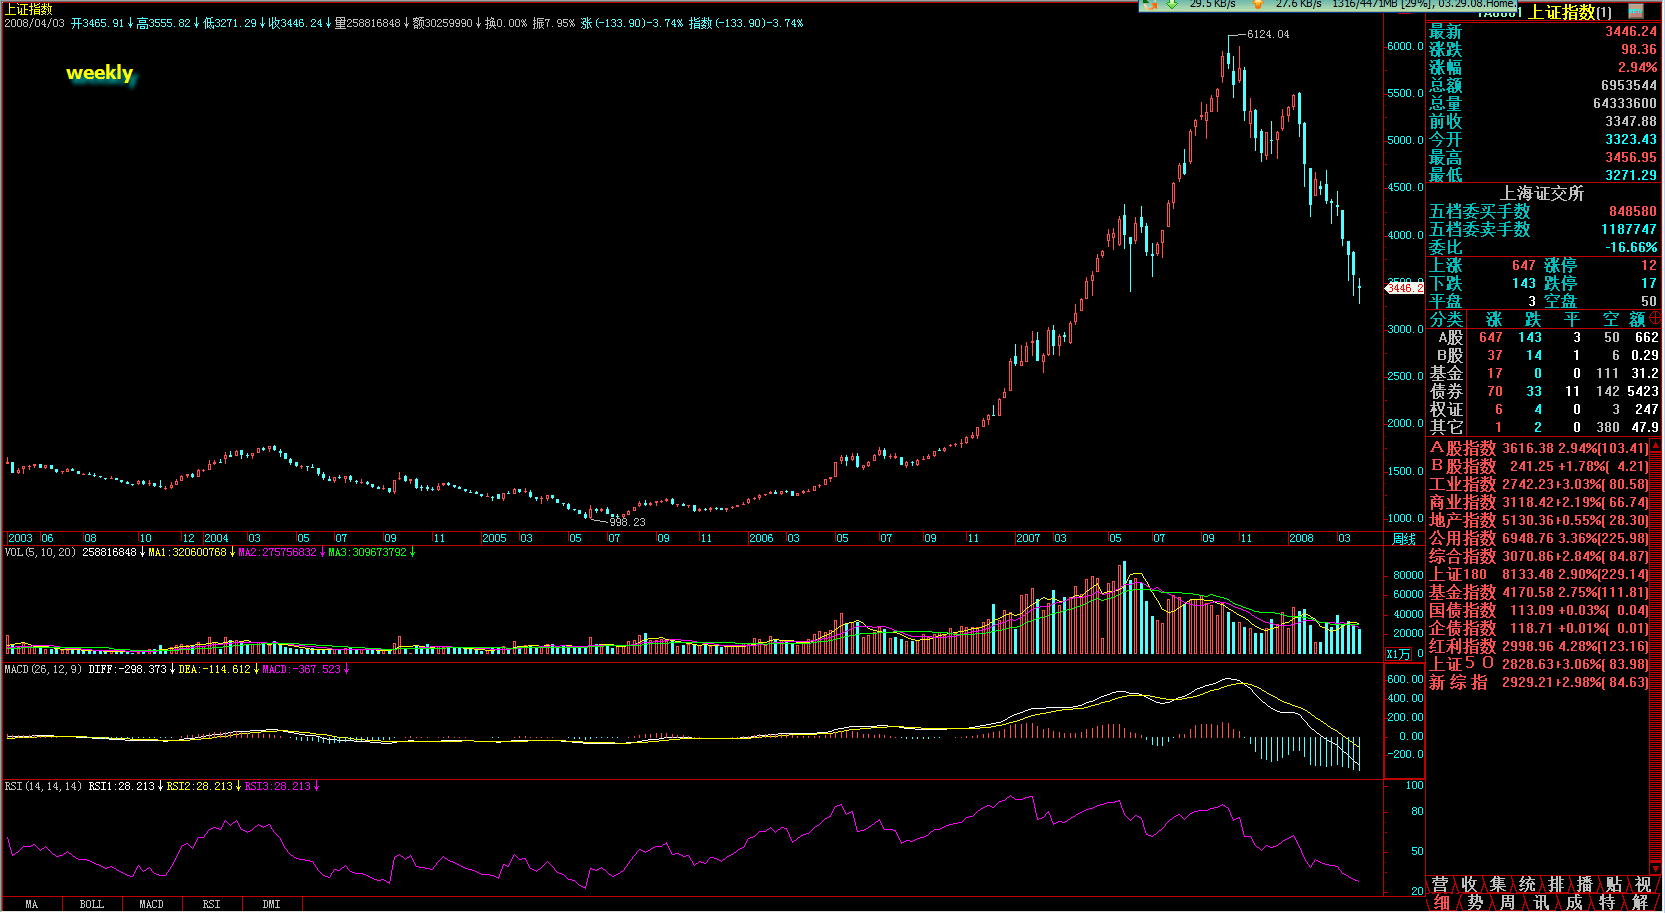This screenshot has height=913, width=1665.
Task: Open the 营 tab in the side panel
Action: point(1440,884)
